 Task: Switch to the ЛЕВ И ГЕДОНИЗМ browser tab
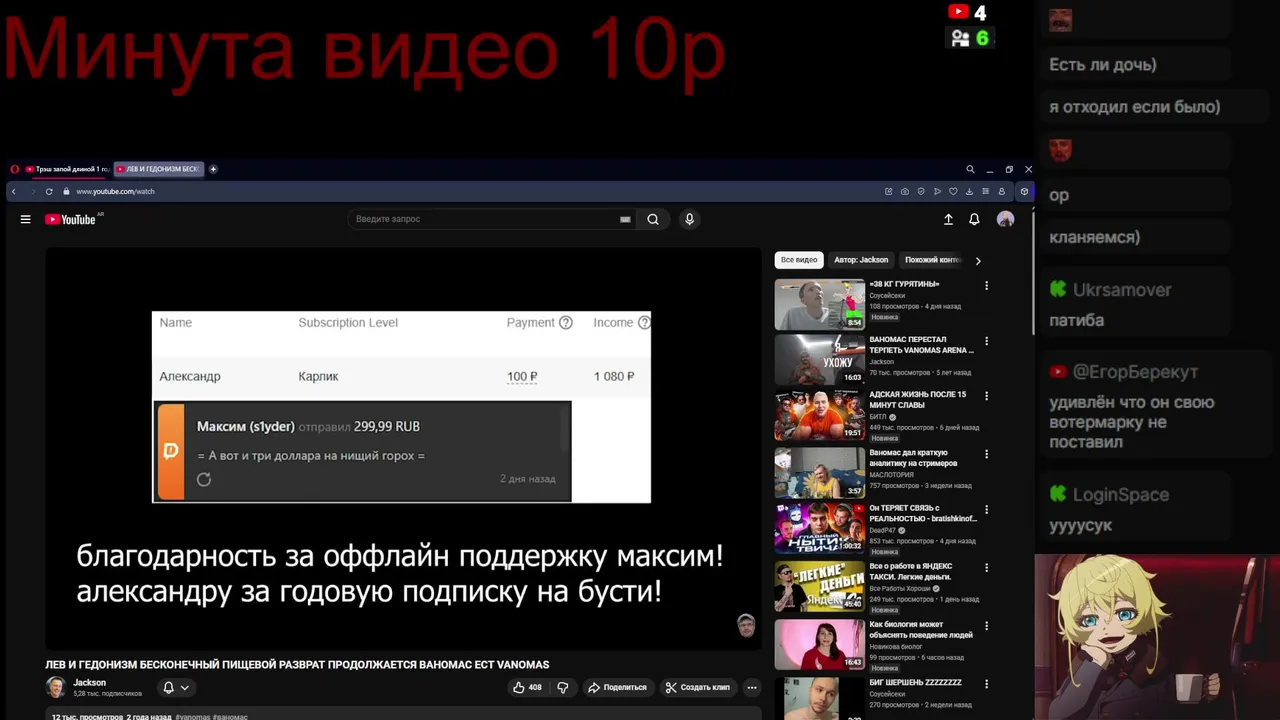(157, 169)
